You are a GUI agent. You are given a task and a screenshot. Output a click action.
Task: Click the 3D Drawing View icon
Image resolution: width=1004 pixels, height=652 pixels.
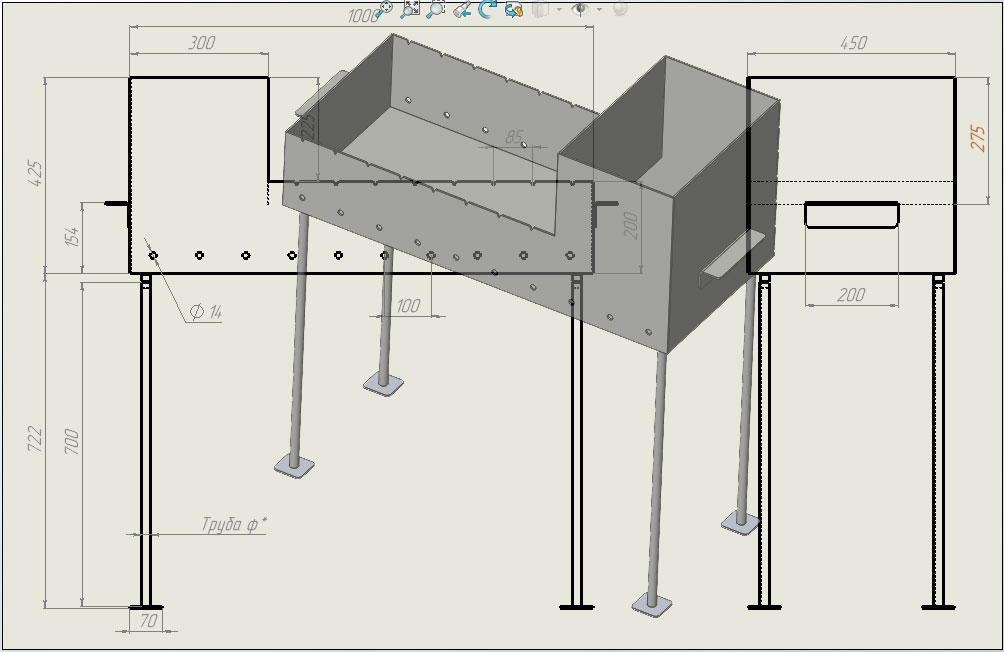tap(514, 9)
